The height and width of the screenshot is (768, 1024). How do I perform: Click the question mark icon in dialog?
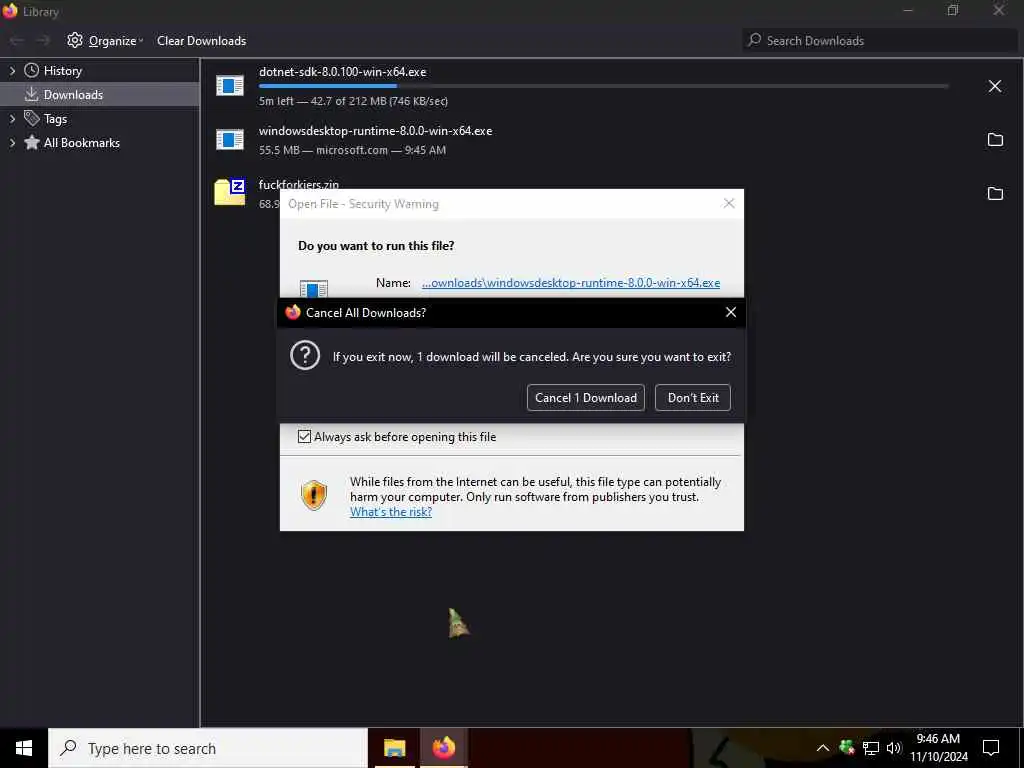pos(305,355)
